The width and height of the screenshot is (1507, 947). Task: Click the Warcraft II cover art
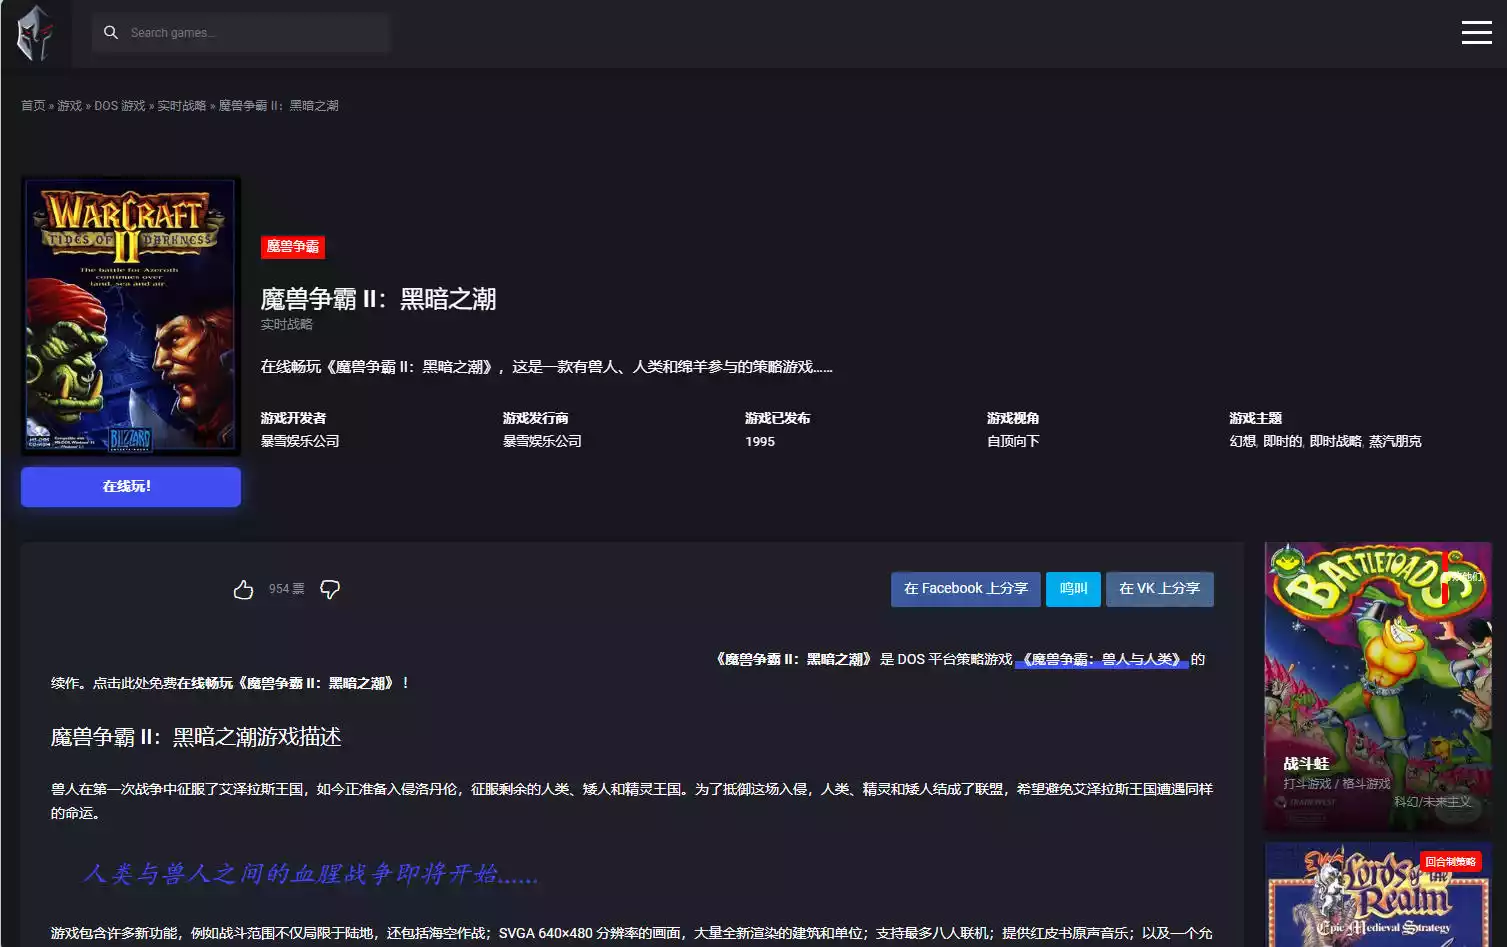131,316
